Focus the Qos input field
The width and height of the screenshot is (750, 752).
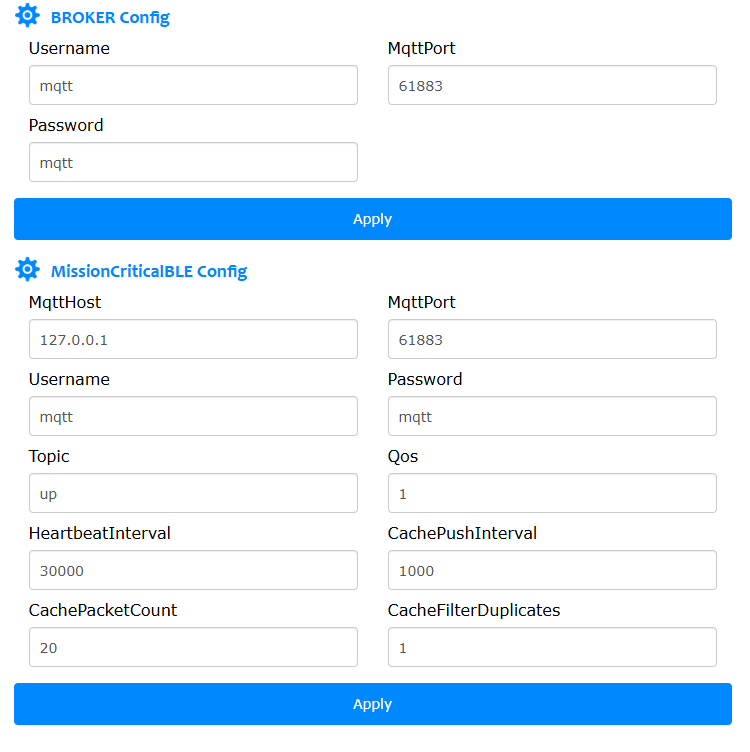[552, 493]
